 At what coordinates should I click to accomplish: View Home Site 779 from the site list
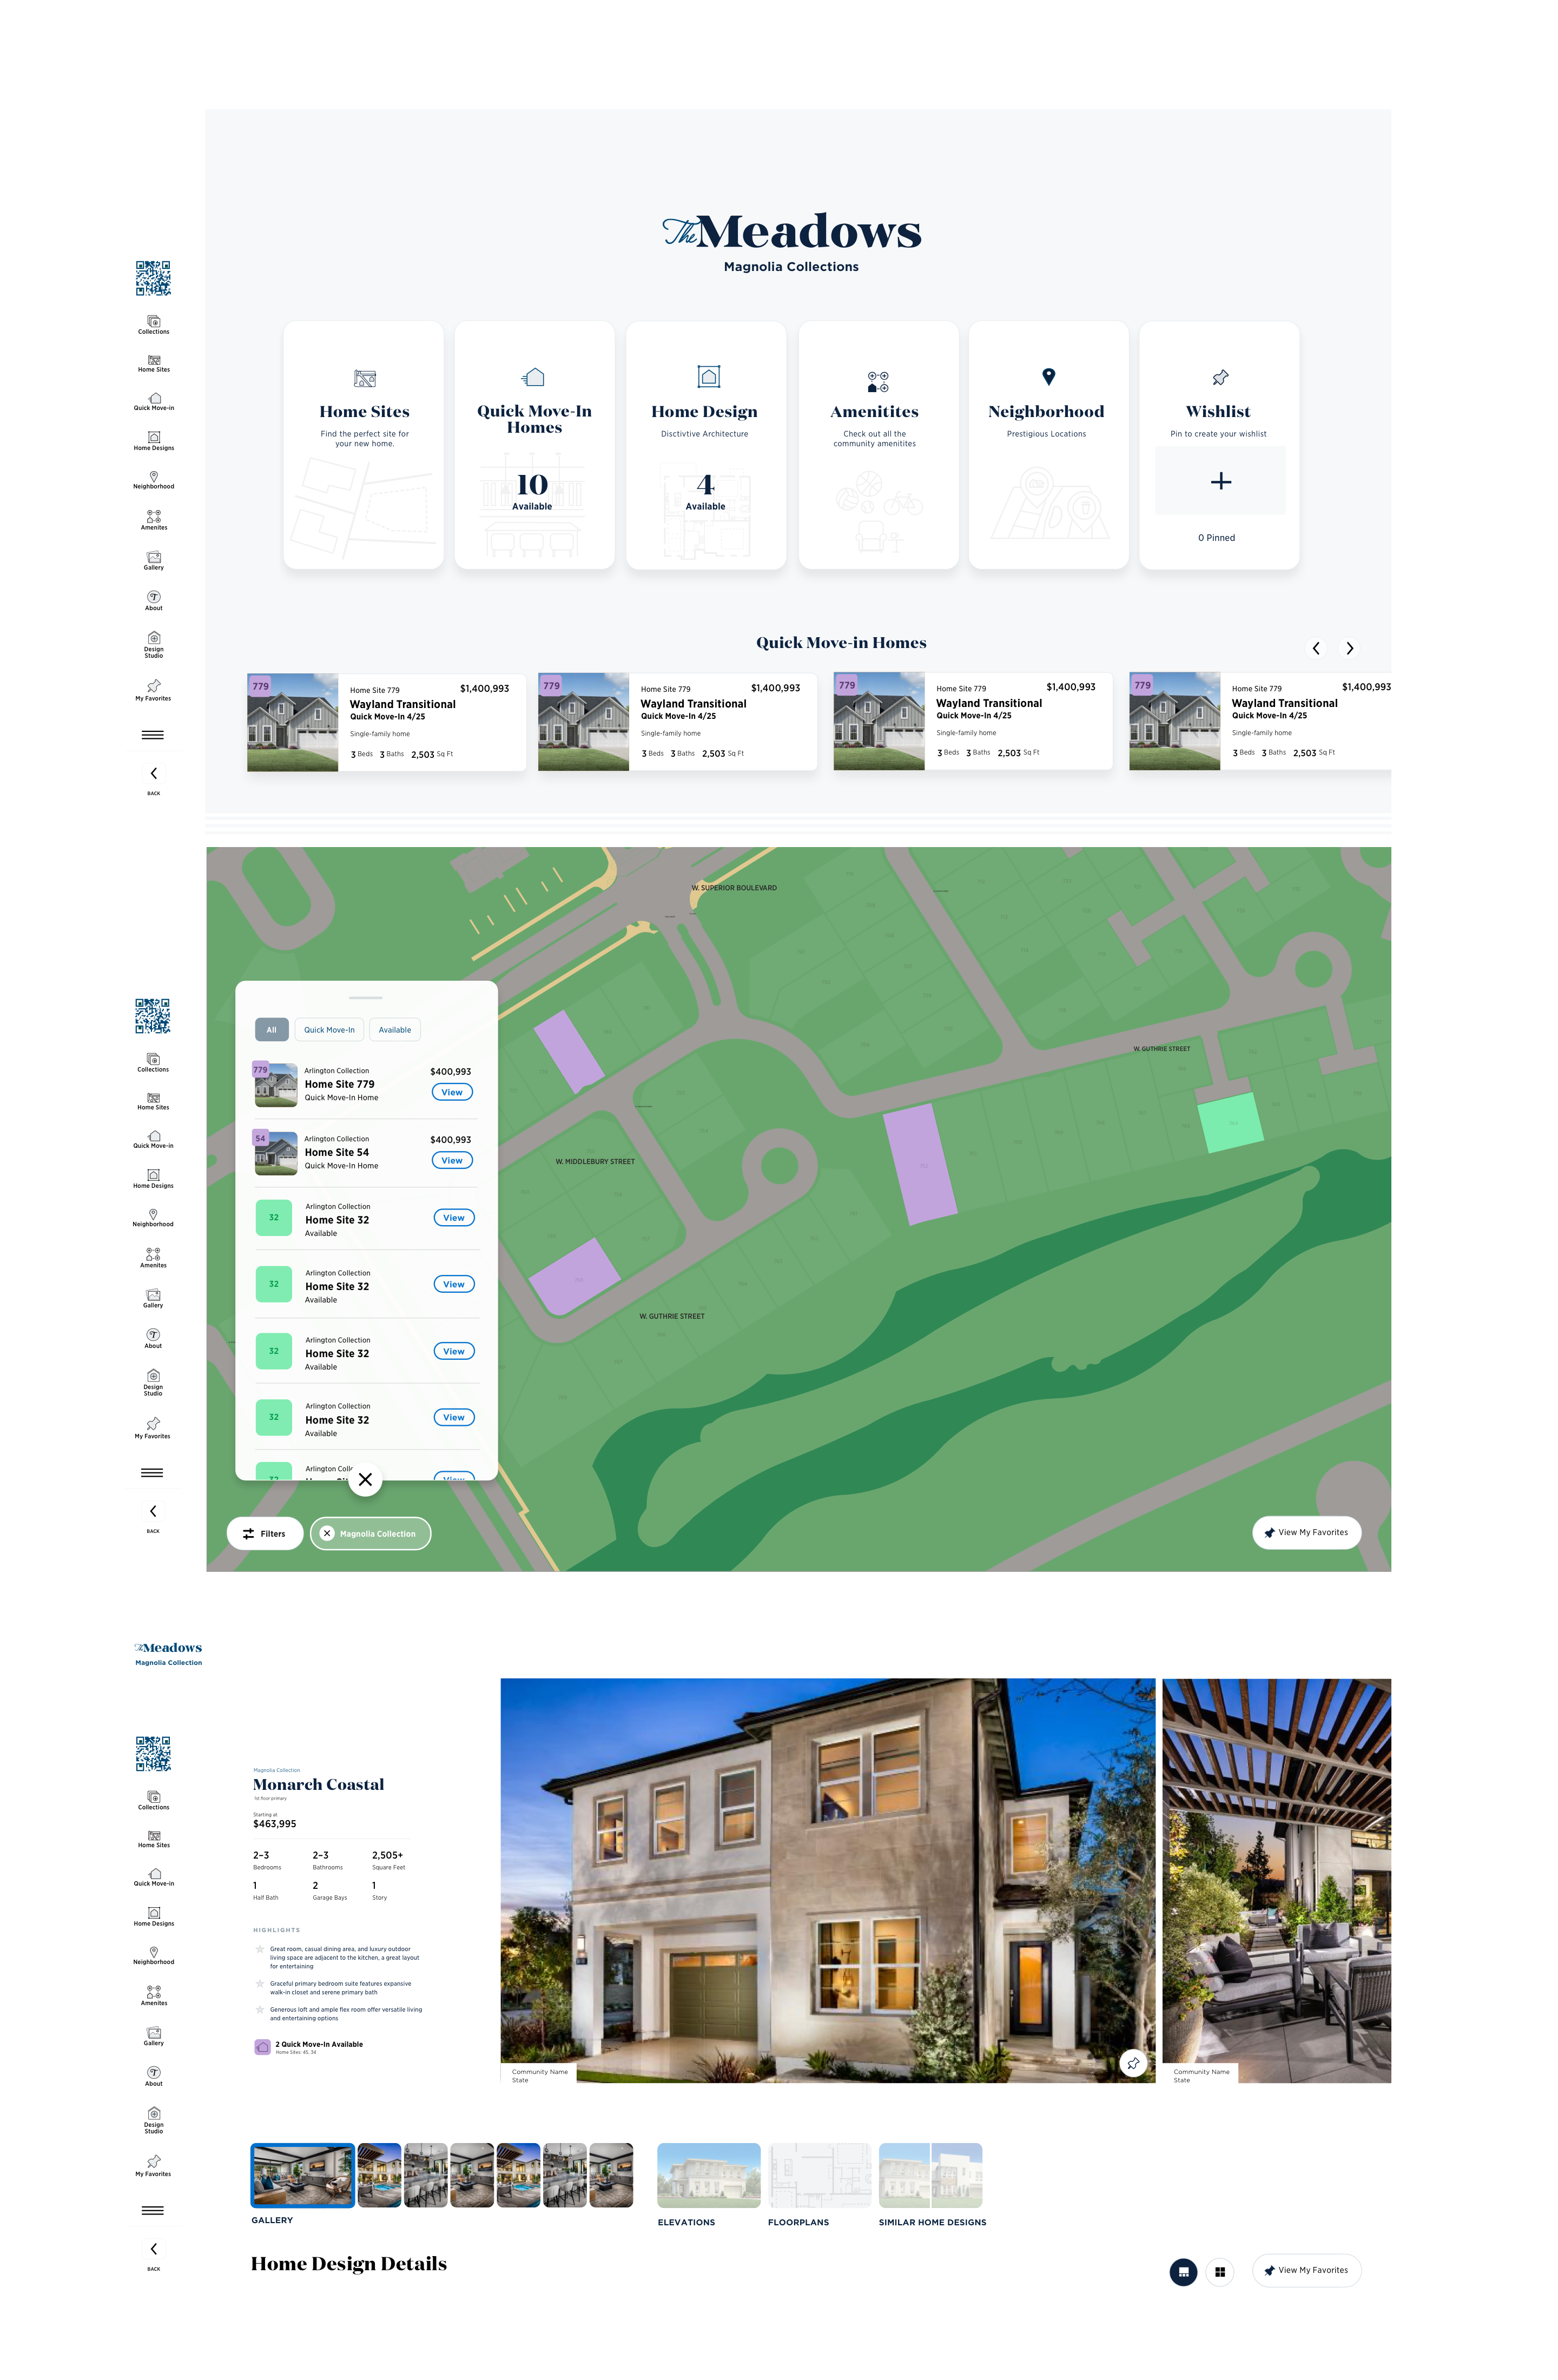pos(452,1092)
